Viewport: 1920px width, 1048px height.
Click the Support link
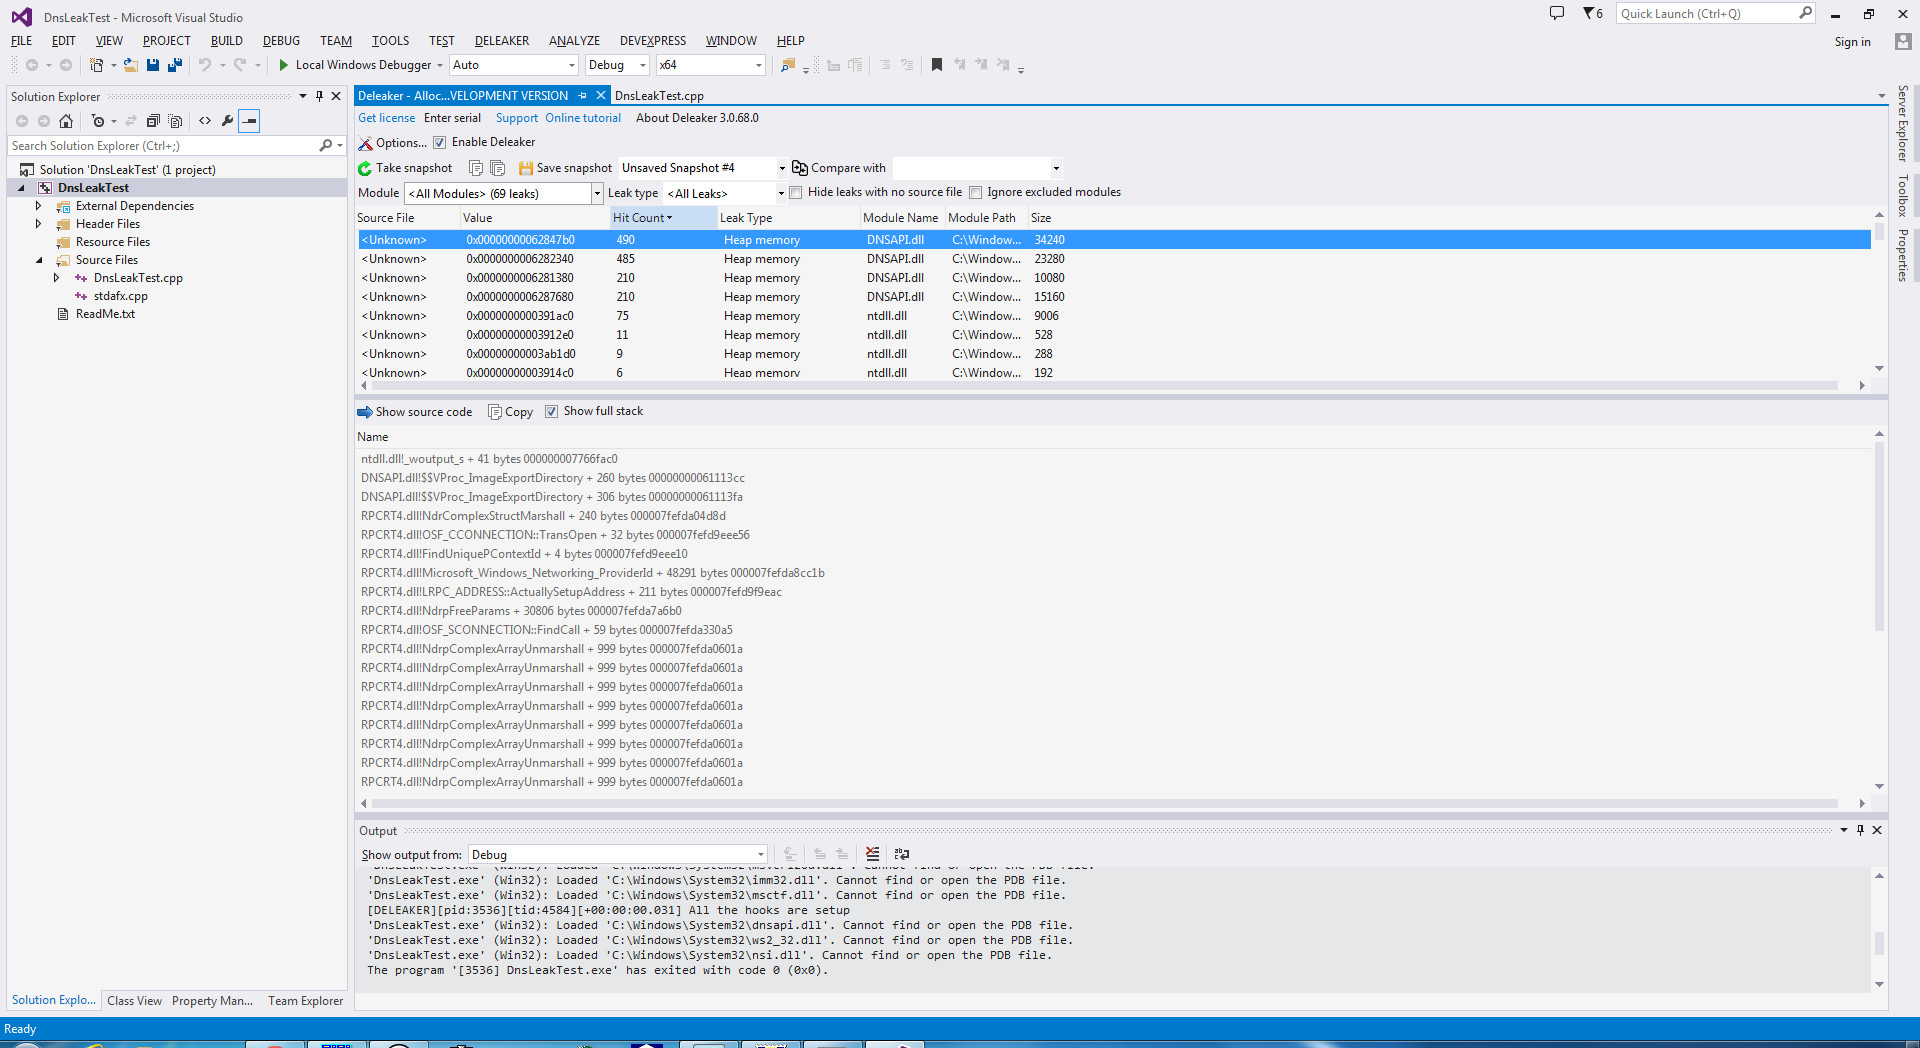point(517,118)
